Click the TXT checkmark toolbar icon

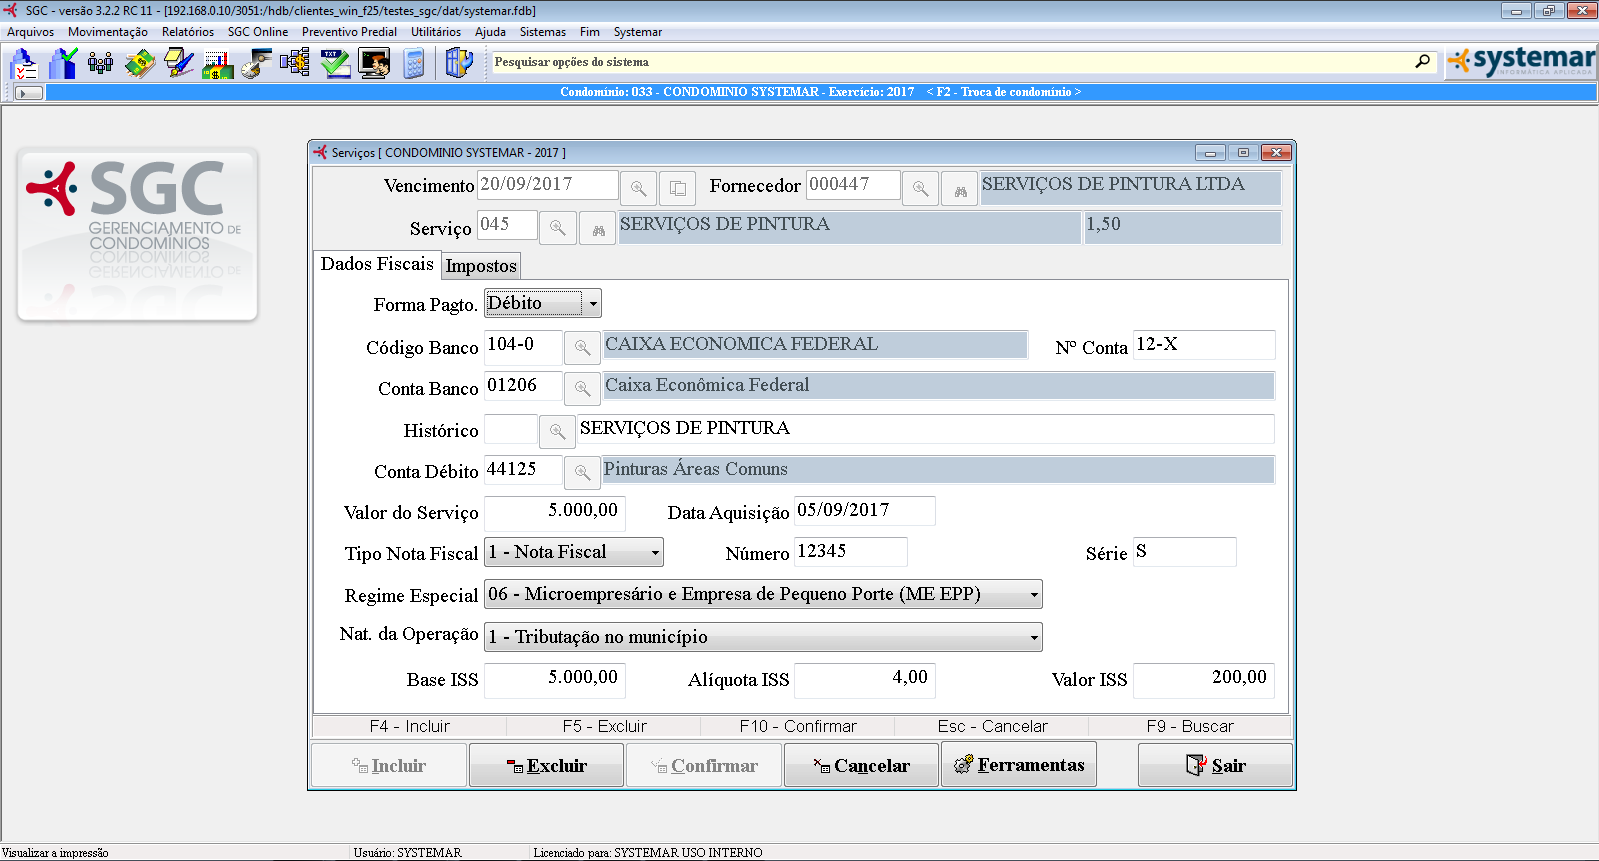[335, 64]
